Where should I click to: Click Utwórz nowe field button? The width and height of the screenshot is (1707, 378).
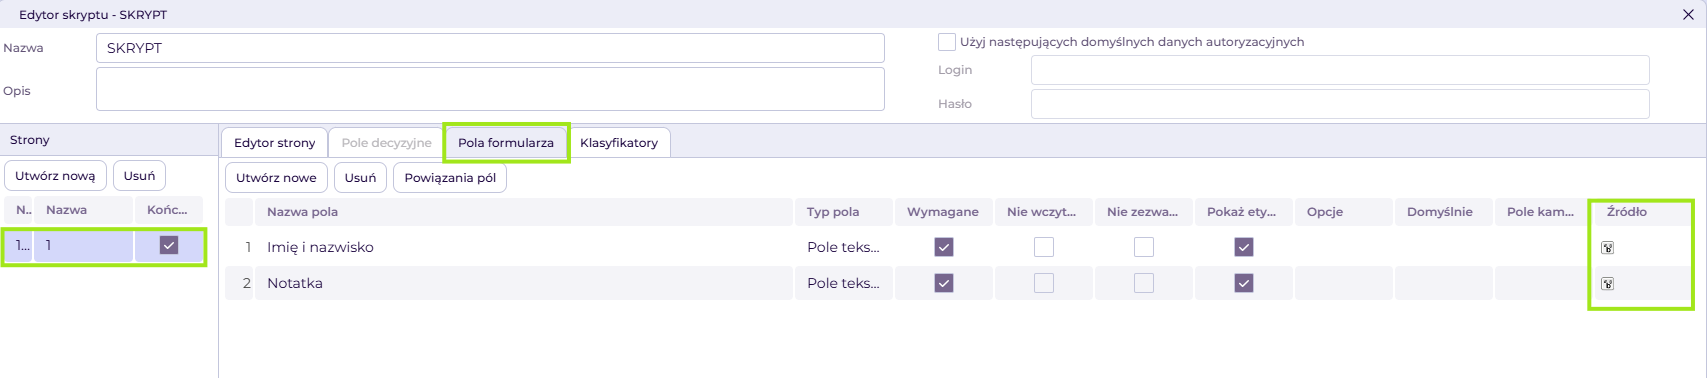tap(276, 178)
